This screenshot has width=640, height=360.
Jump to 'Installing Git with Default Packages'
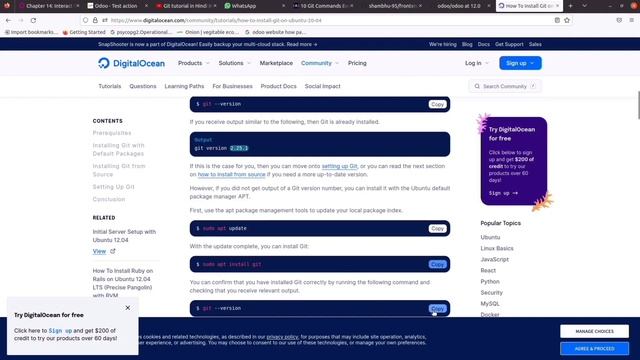118,149
